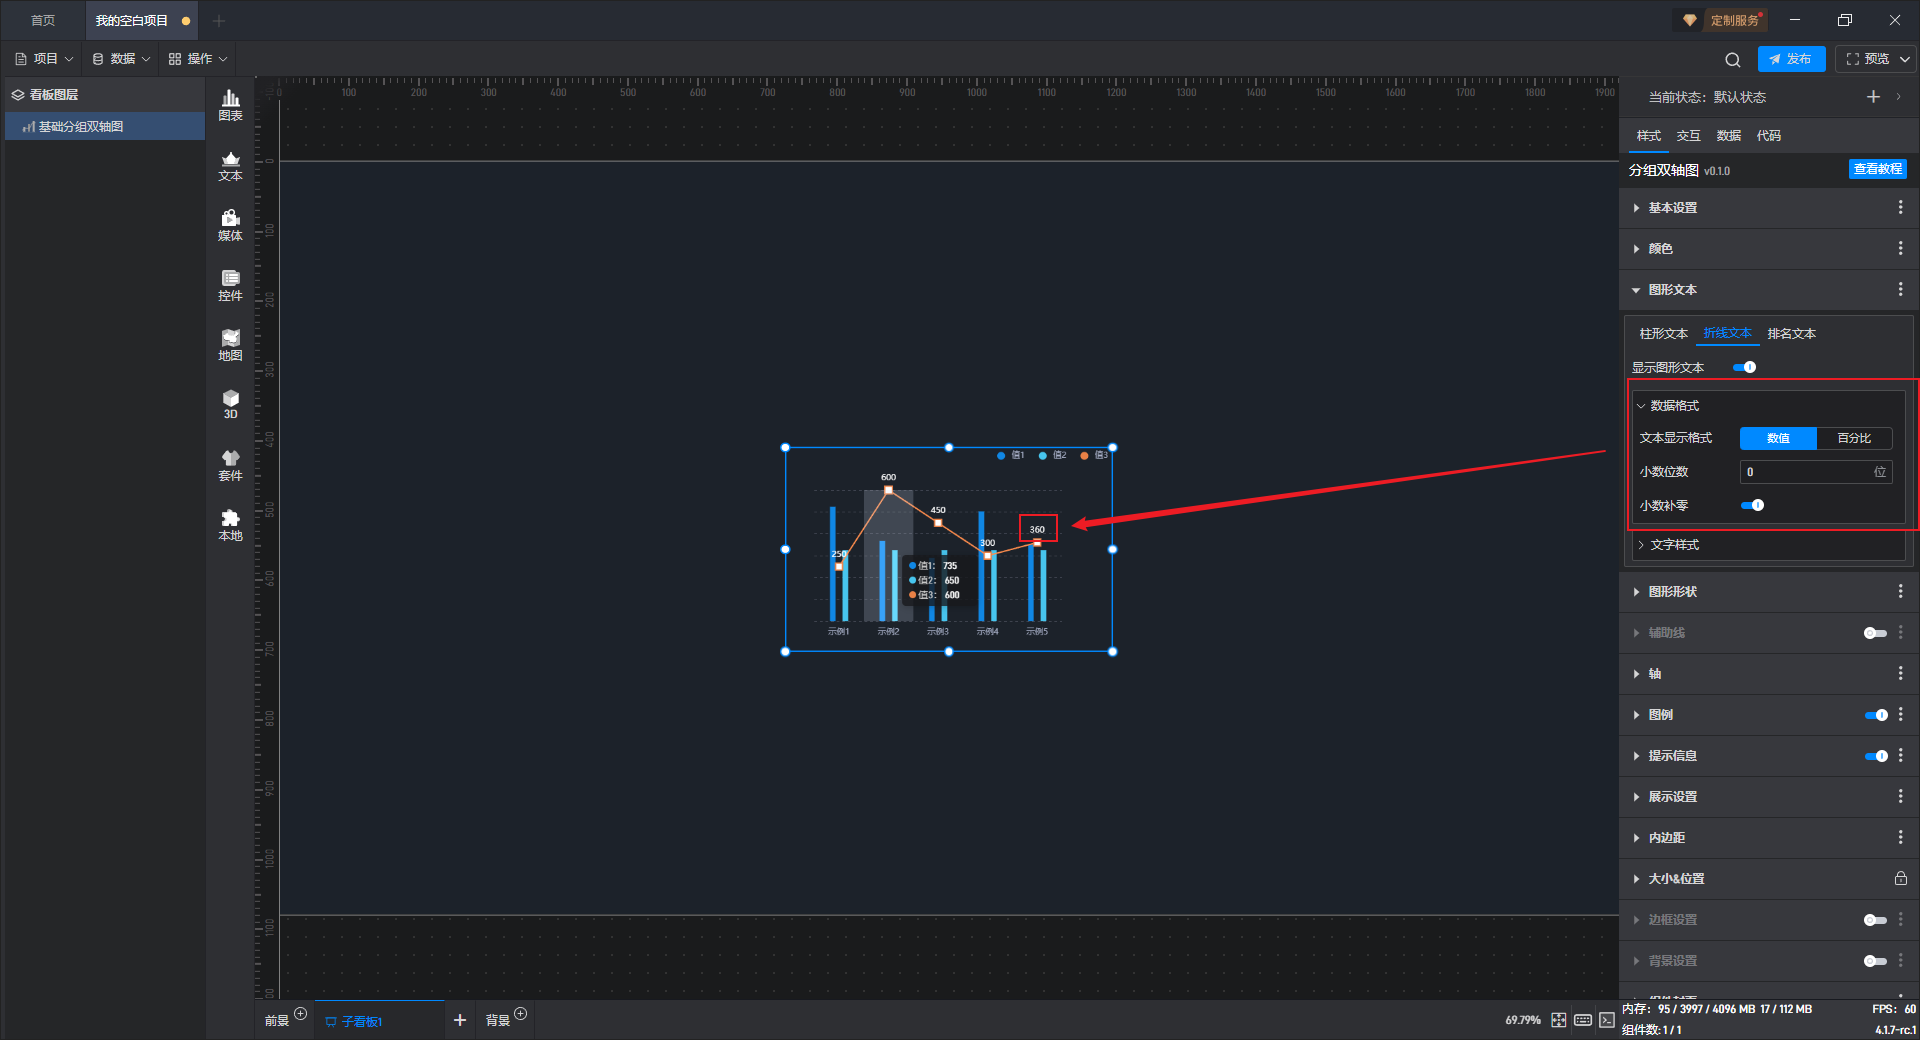This screenshot has height=1040, width=1920.
Task: Open the 数据 menu
Action: 121,59
